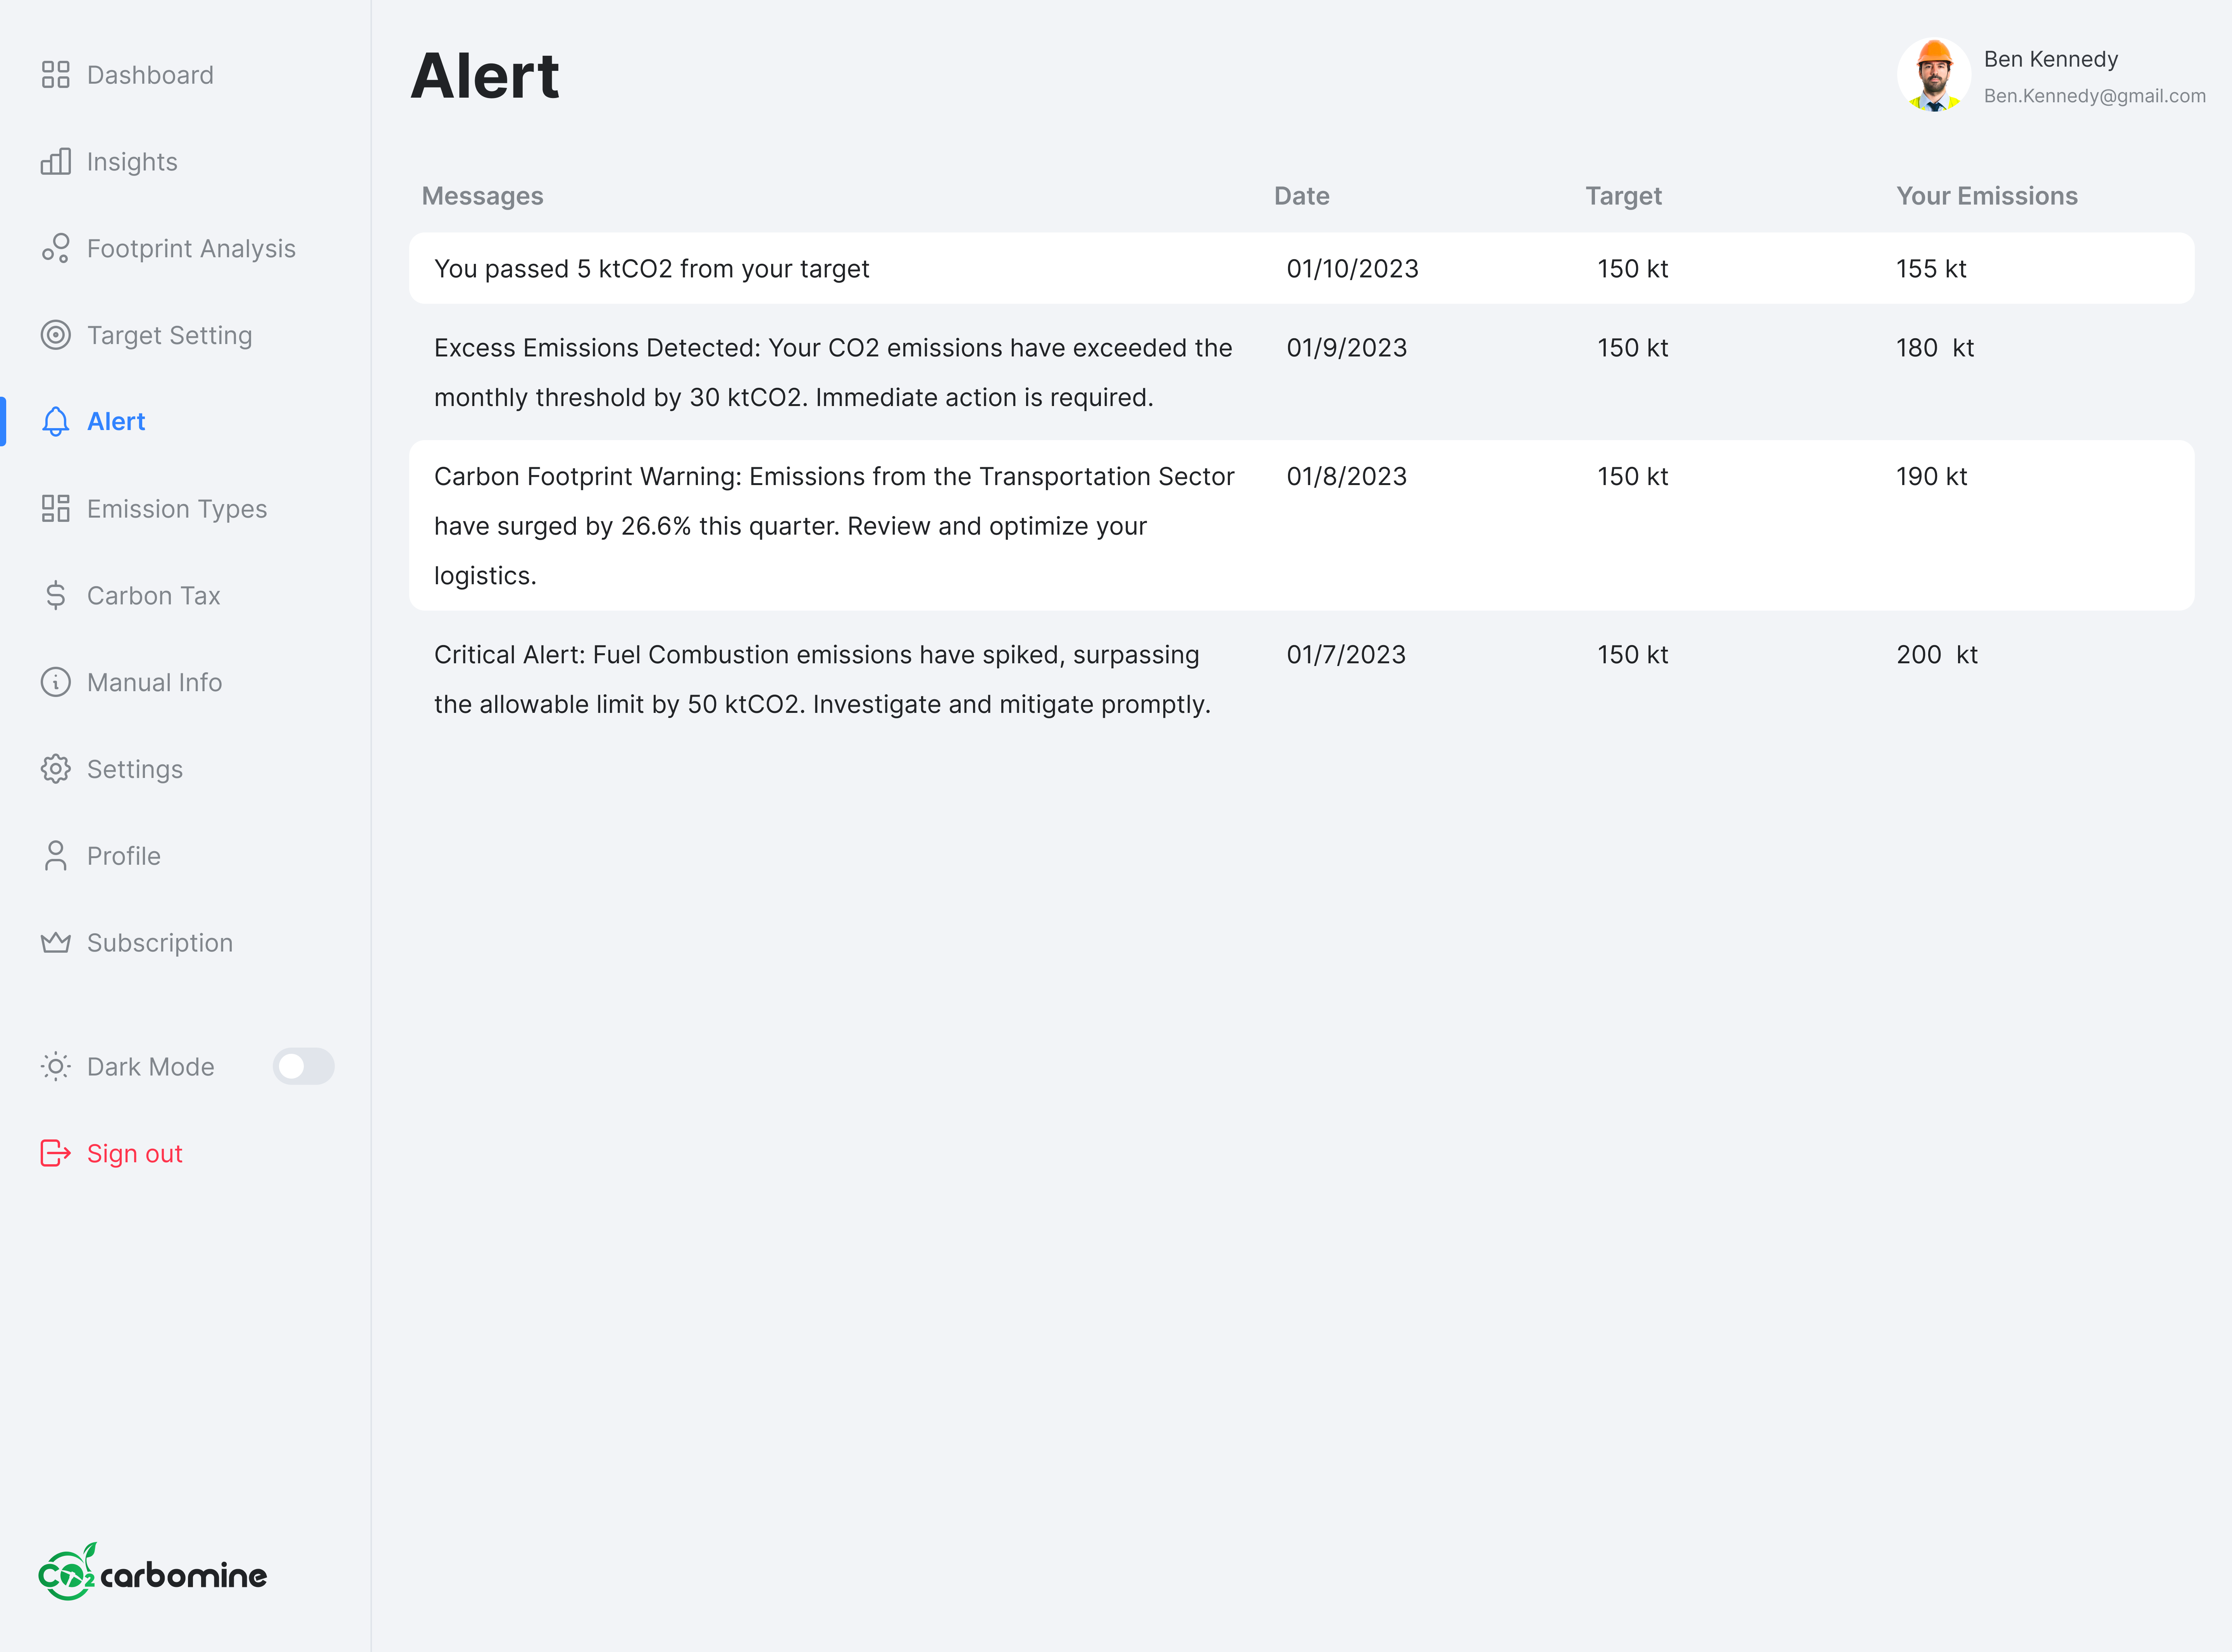Click the Sign out link
Viewport: 2232px width, 1652px height.
point(134,1153)
